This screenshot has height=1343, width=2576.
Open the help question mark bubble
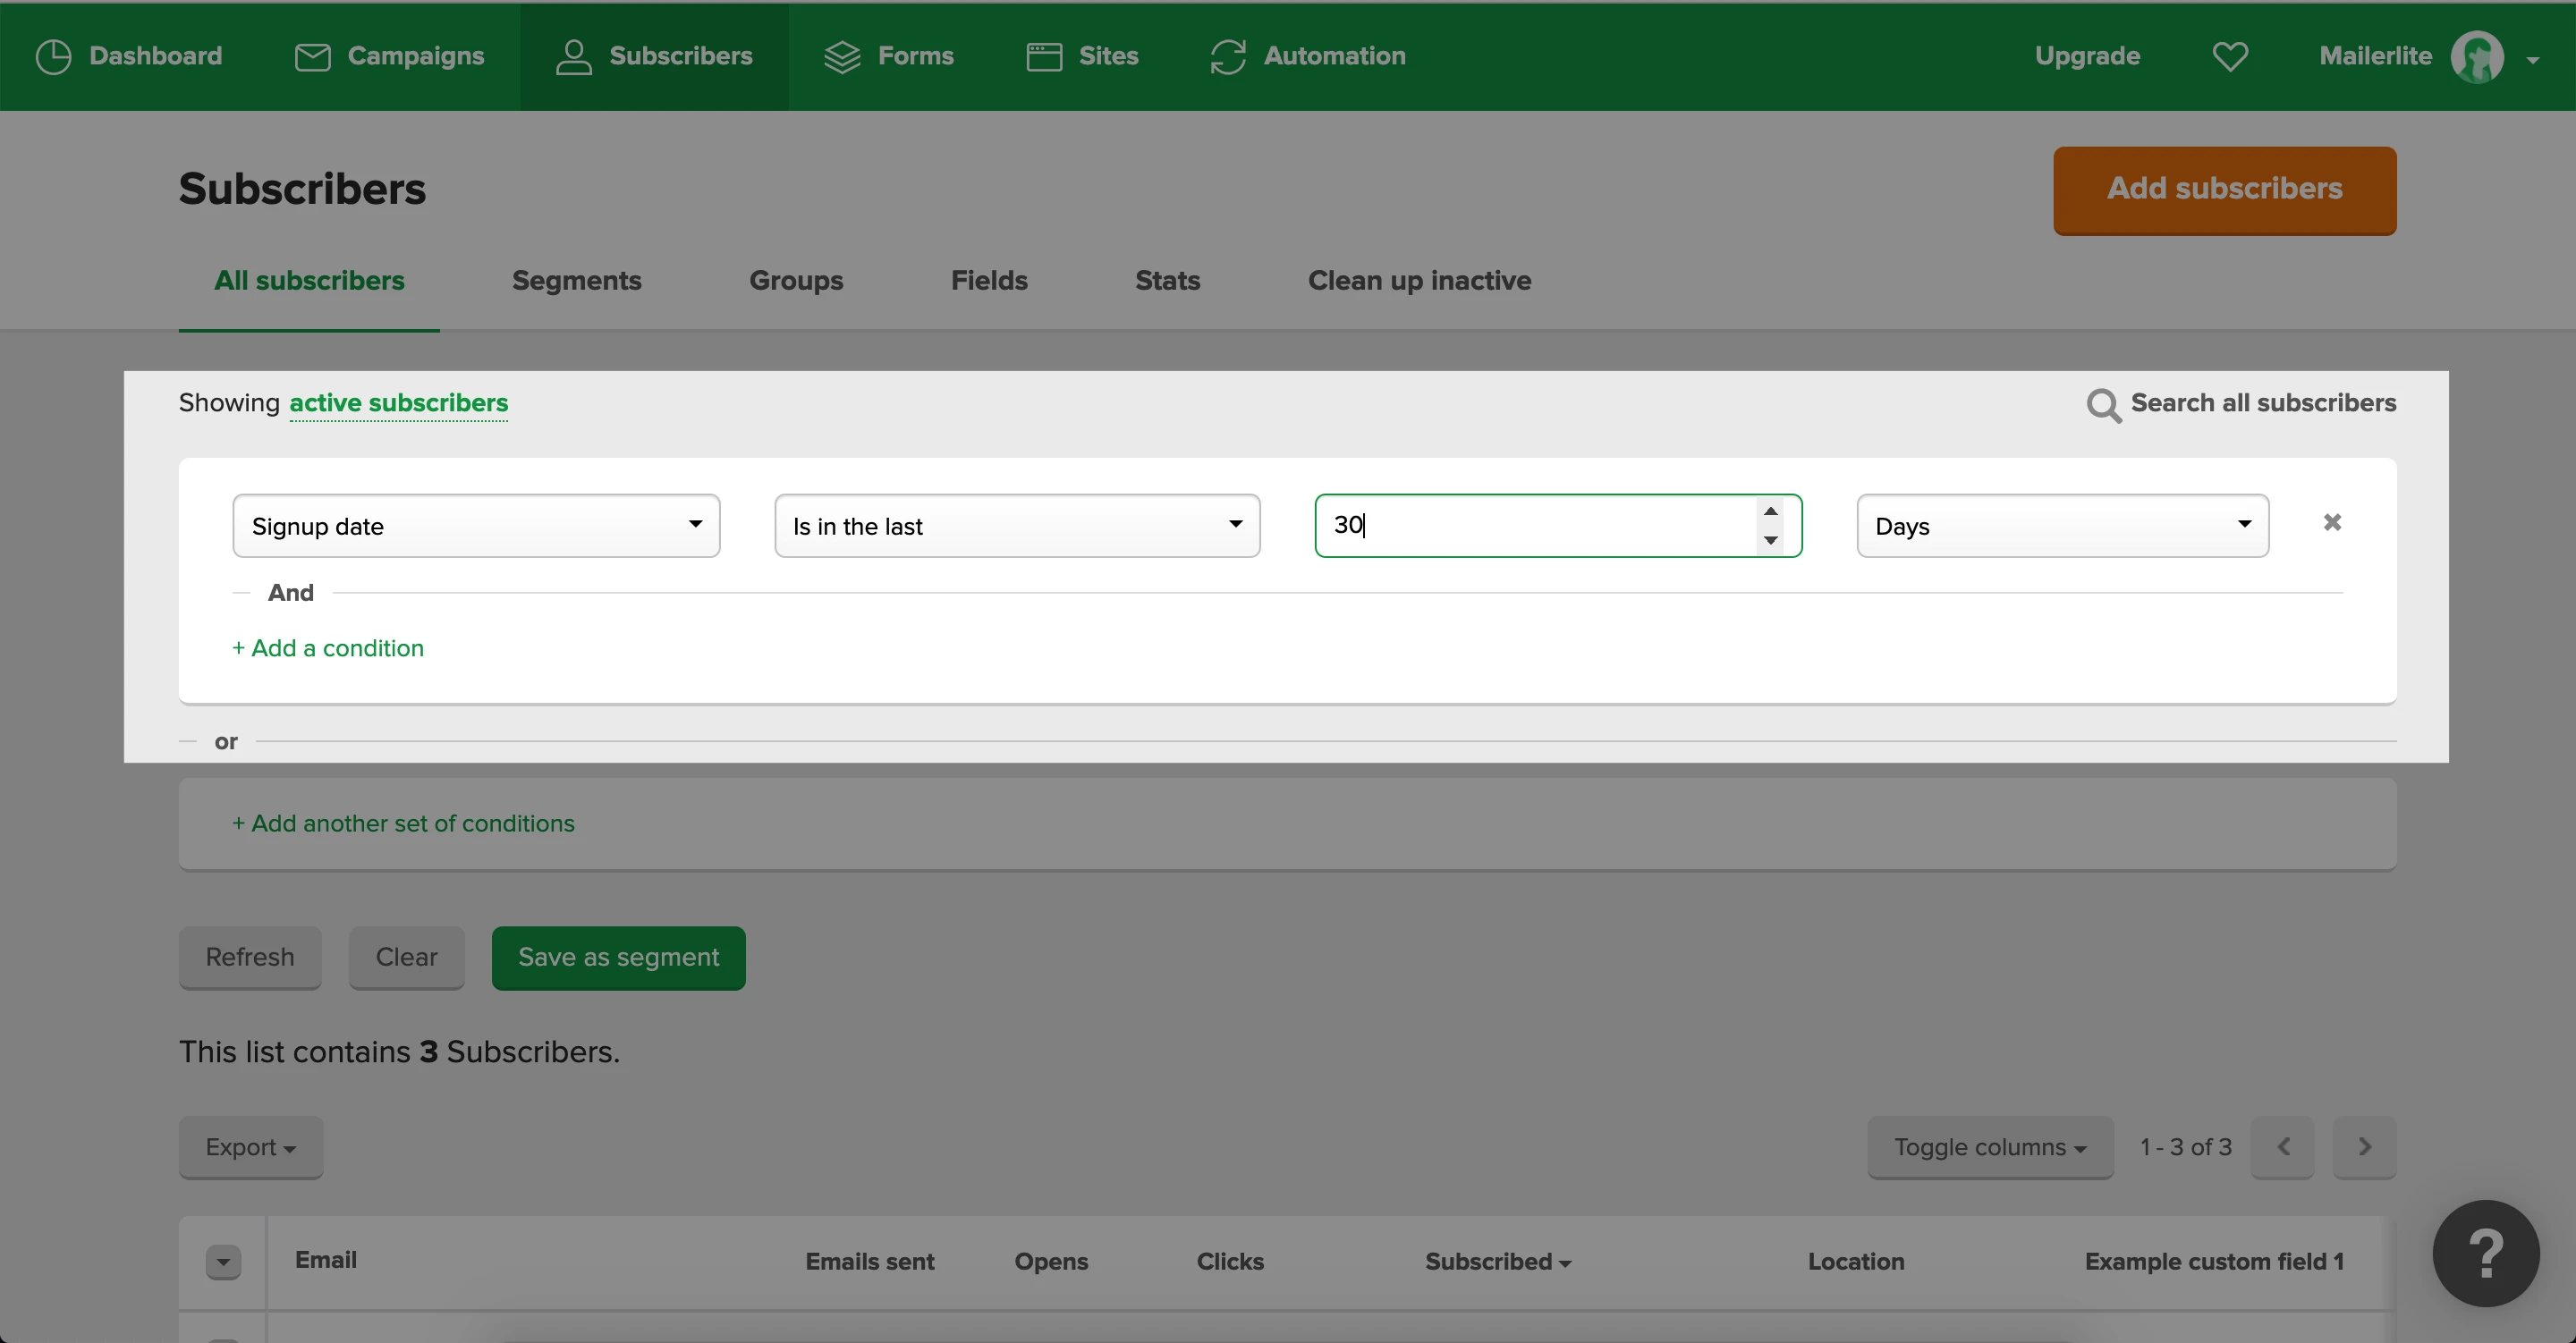[x=2485, y=1253]
